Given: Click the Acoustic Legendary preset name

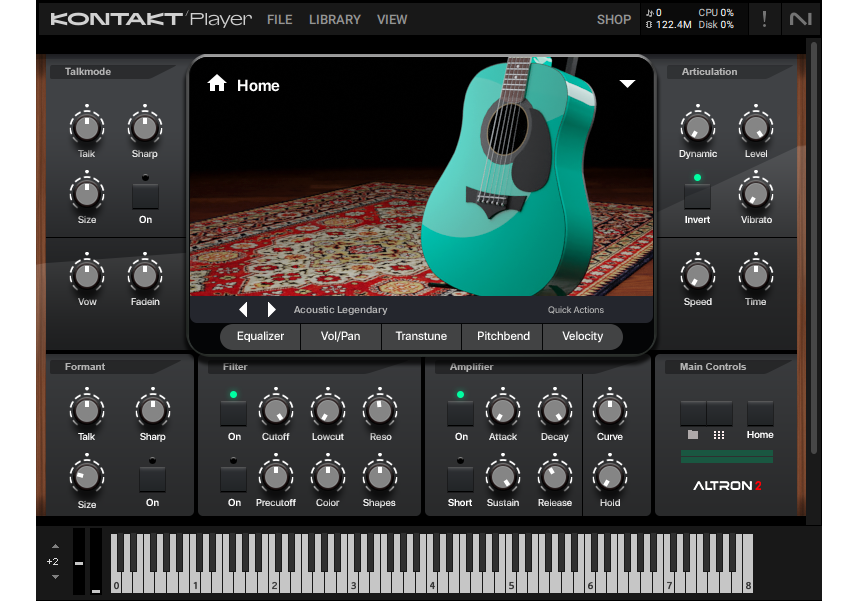Looking at the screenshot, I should tap(340, 310).
